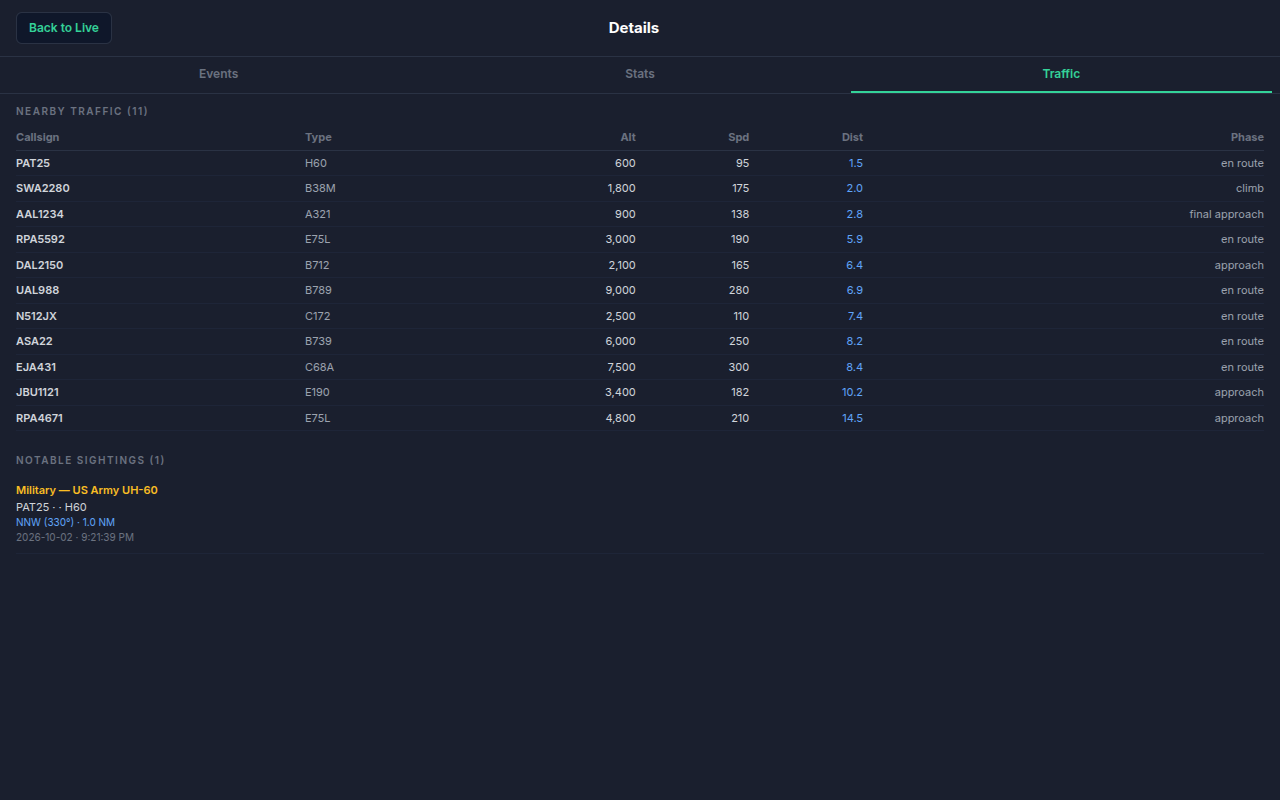Click the 9,000 altitude value
This screenshot has height=800, width=1280.
[x=620, y=290]
